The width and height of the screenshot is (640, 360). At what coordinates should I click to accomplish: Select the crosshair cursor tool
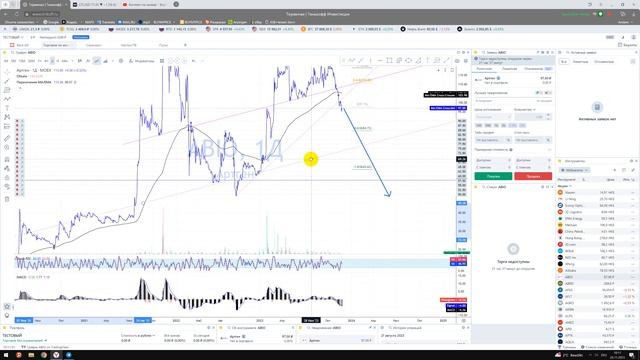[7, 72]
